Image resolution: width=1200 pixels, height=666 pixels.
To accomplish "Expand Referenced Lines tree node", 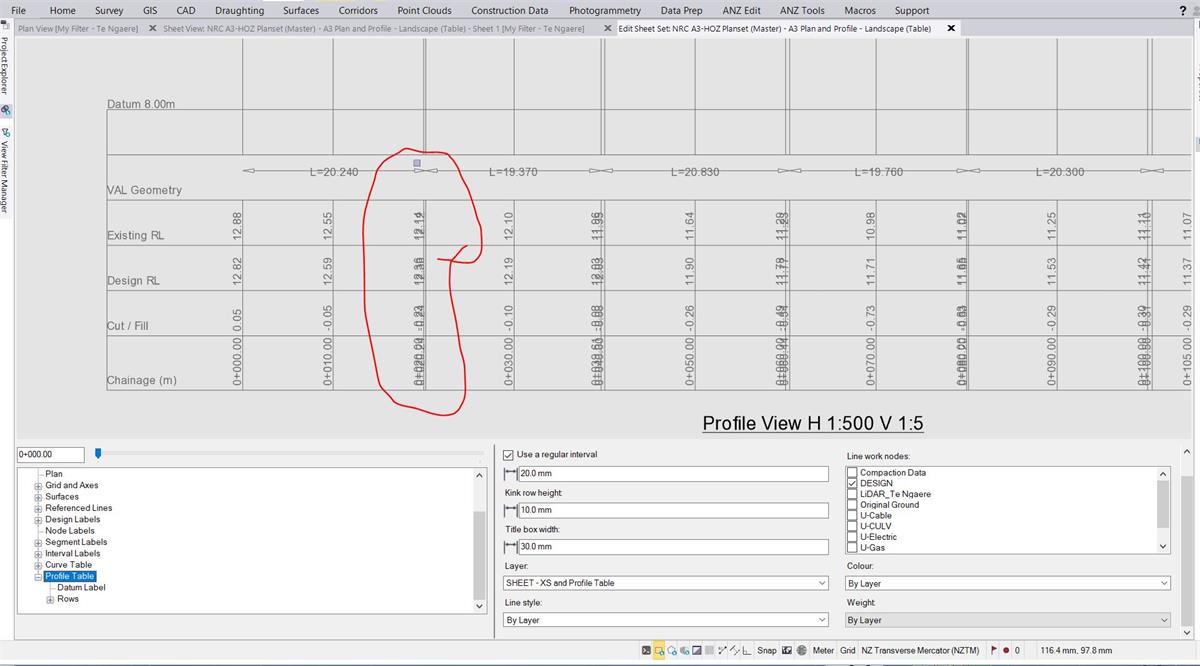I will coord(39,508).
